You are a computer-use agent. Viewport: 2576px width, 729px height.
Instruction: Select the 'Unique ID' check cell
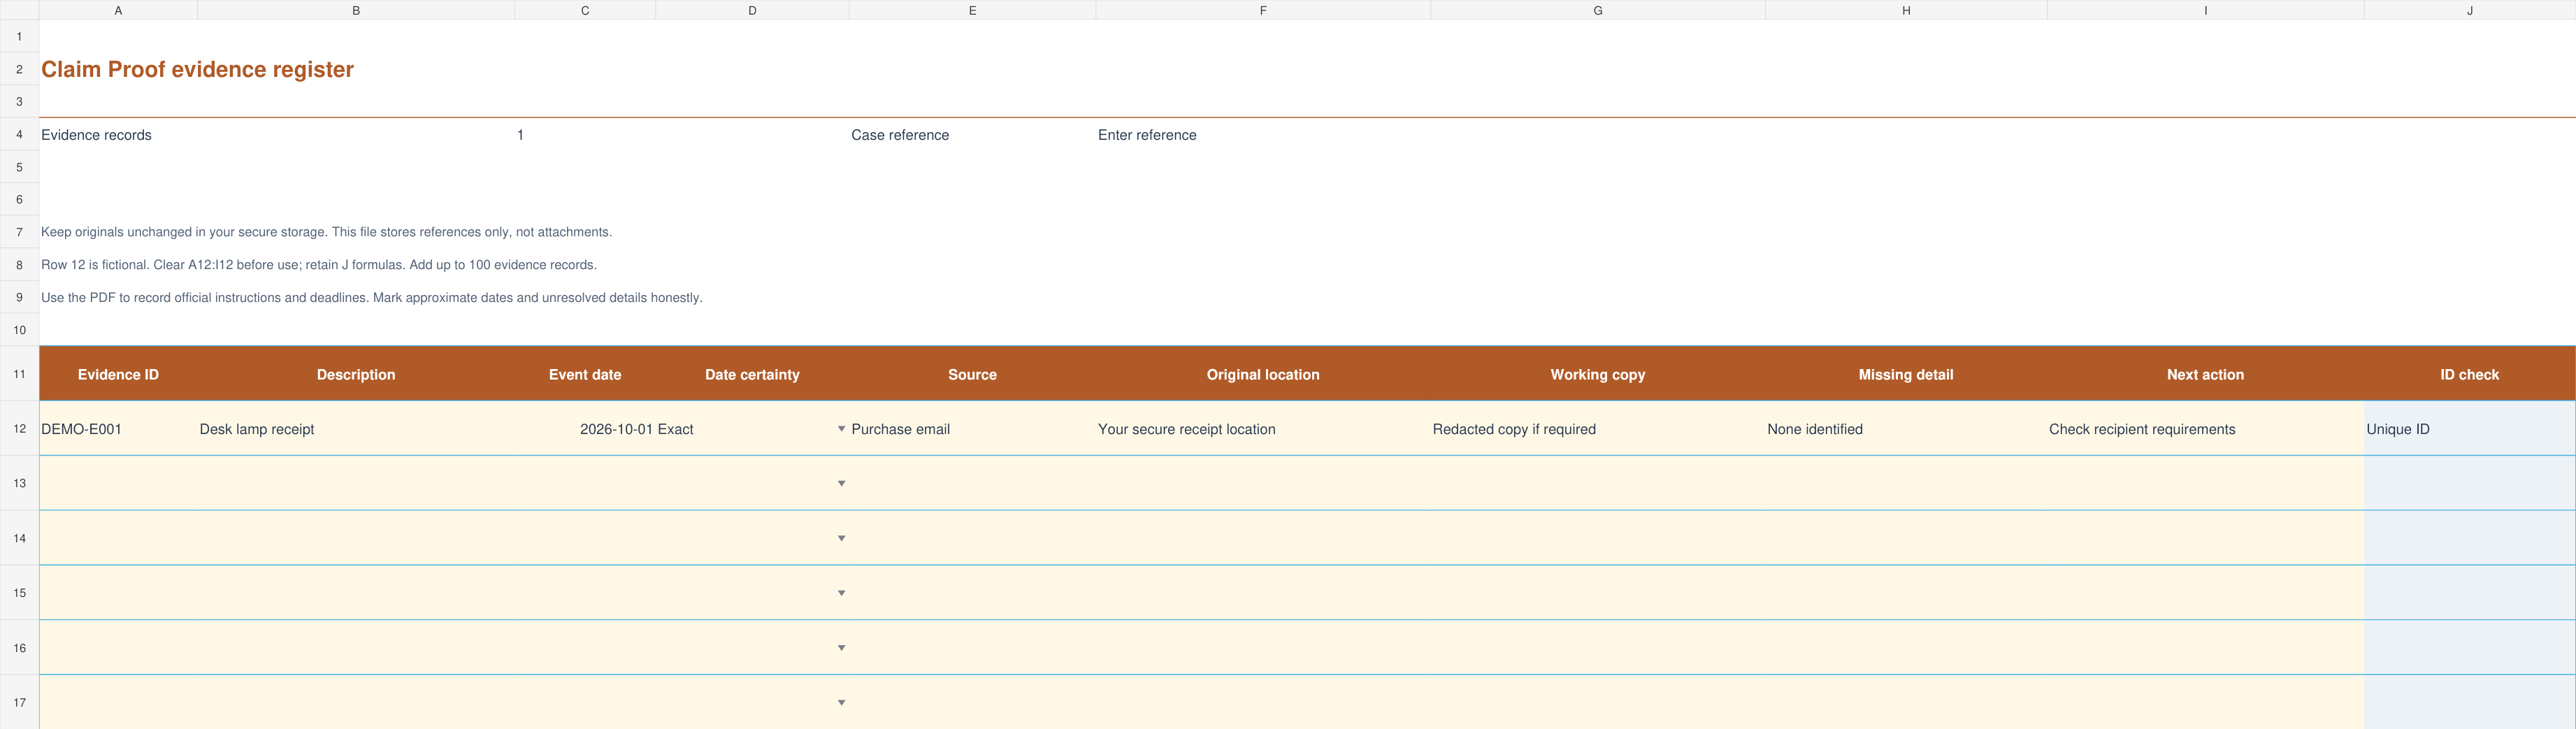[x=2470, y=429]
